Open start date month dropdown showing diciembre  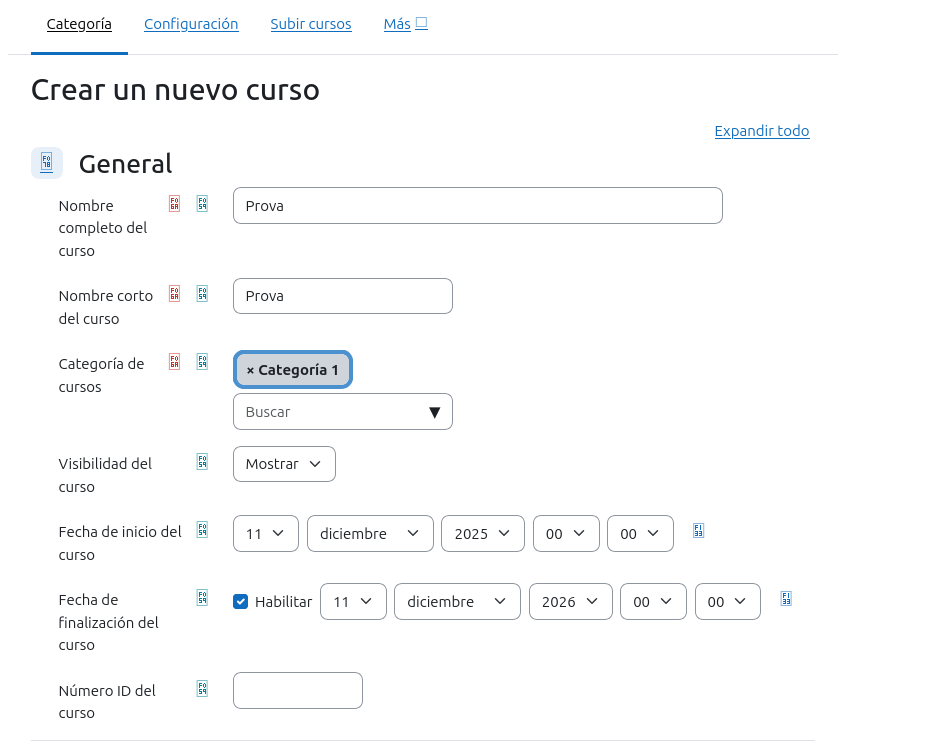370,534
